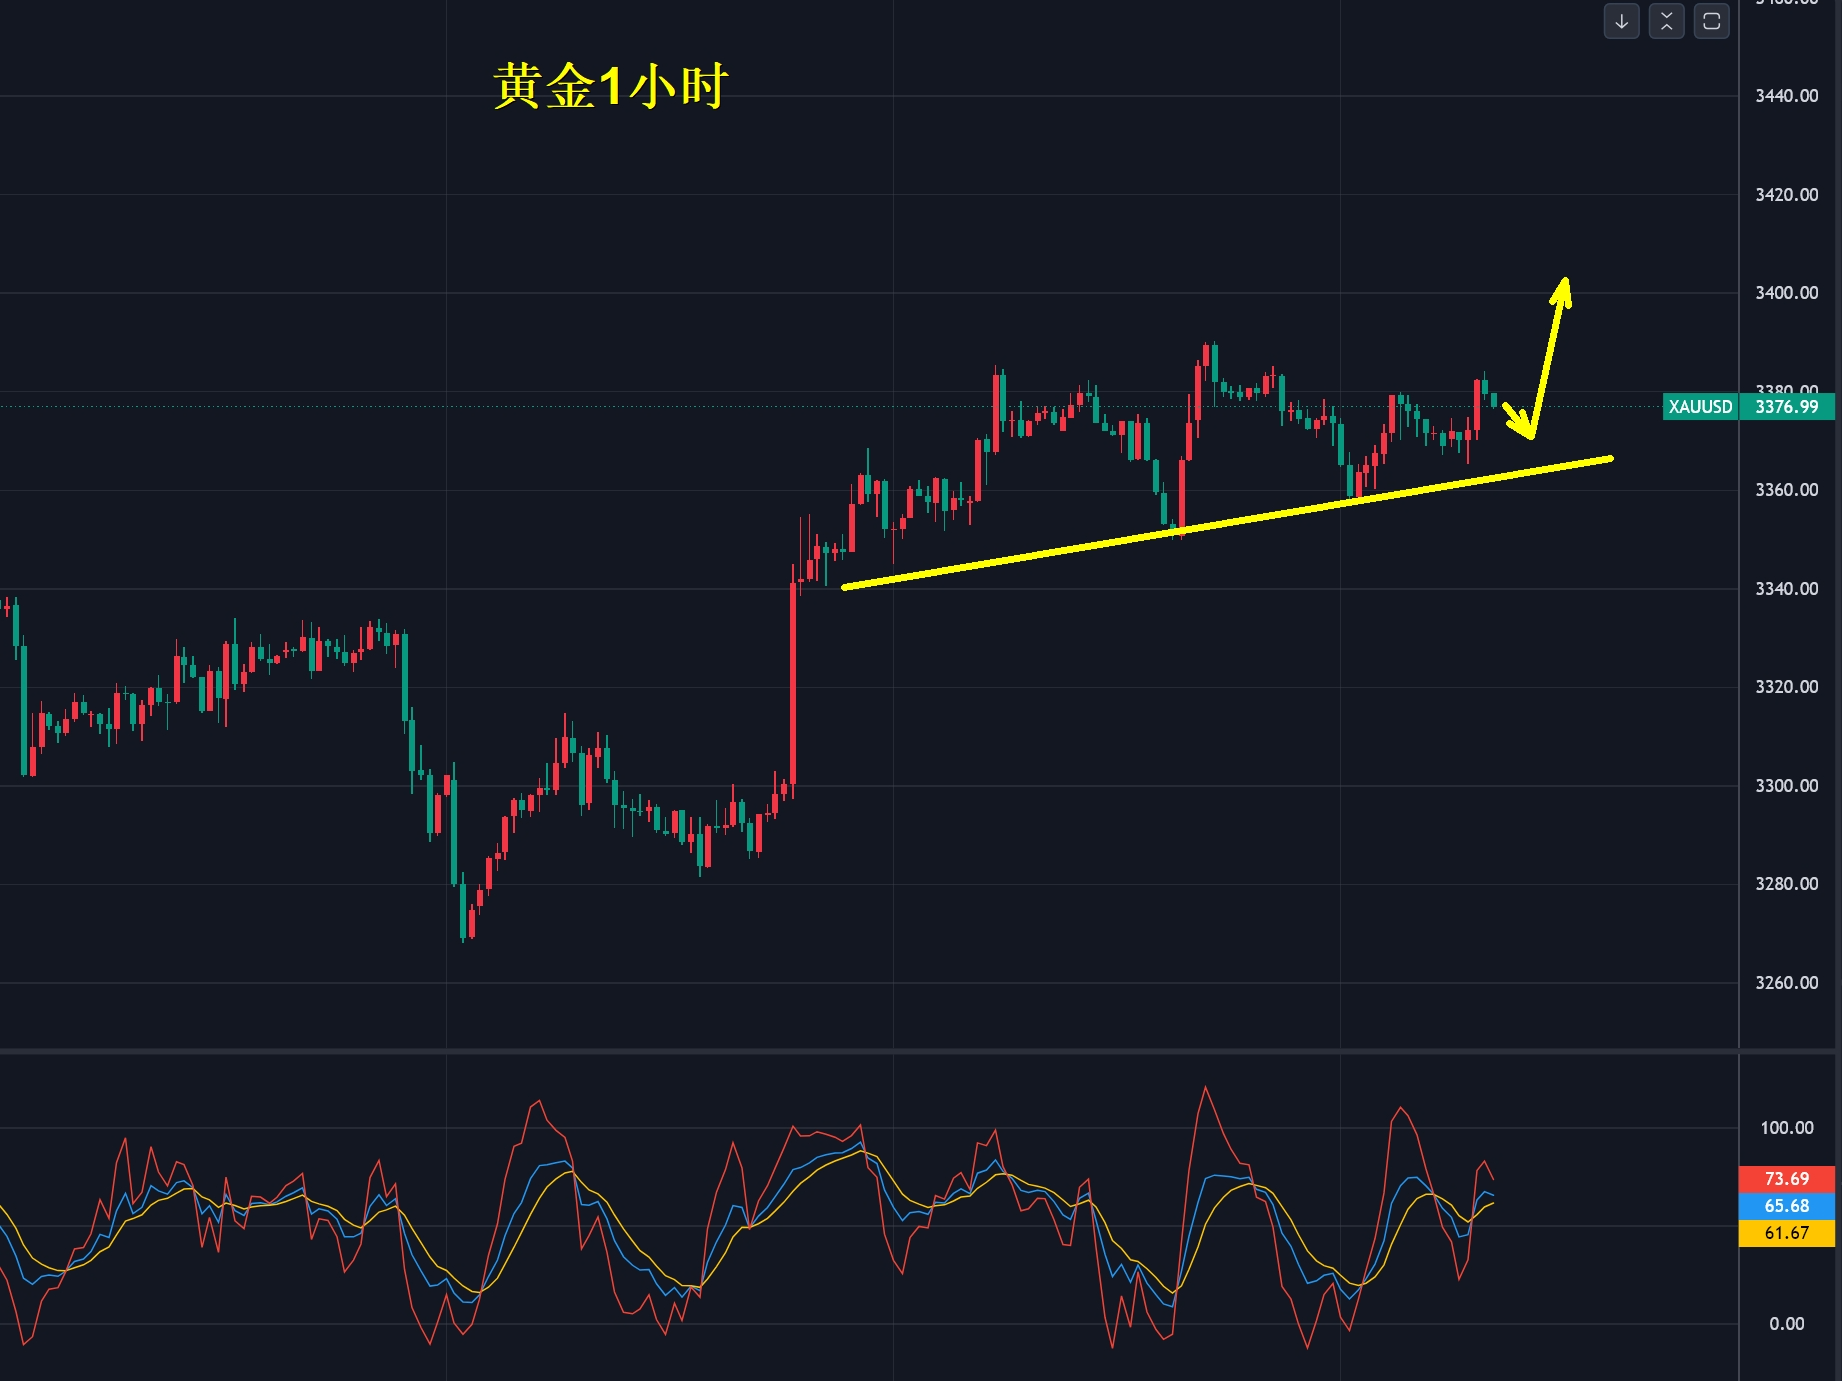Click the 3320.00 price axis label
This screenshot has height=1381, width=1842.
[x=1787, y=687]
